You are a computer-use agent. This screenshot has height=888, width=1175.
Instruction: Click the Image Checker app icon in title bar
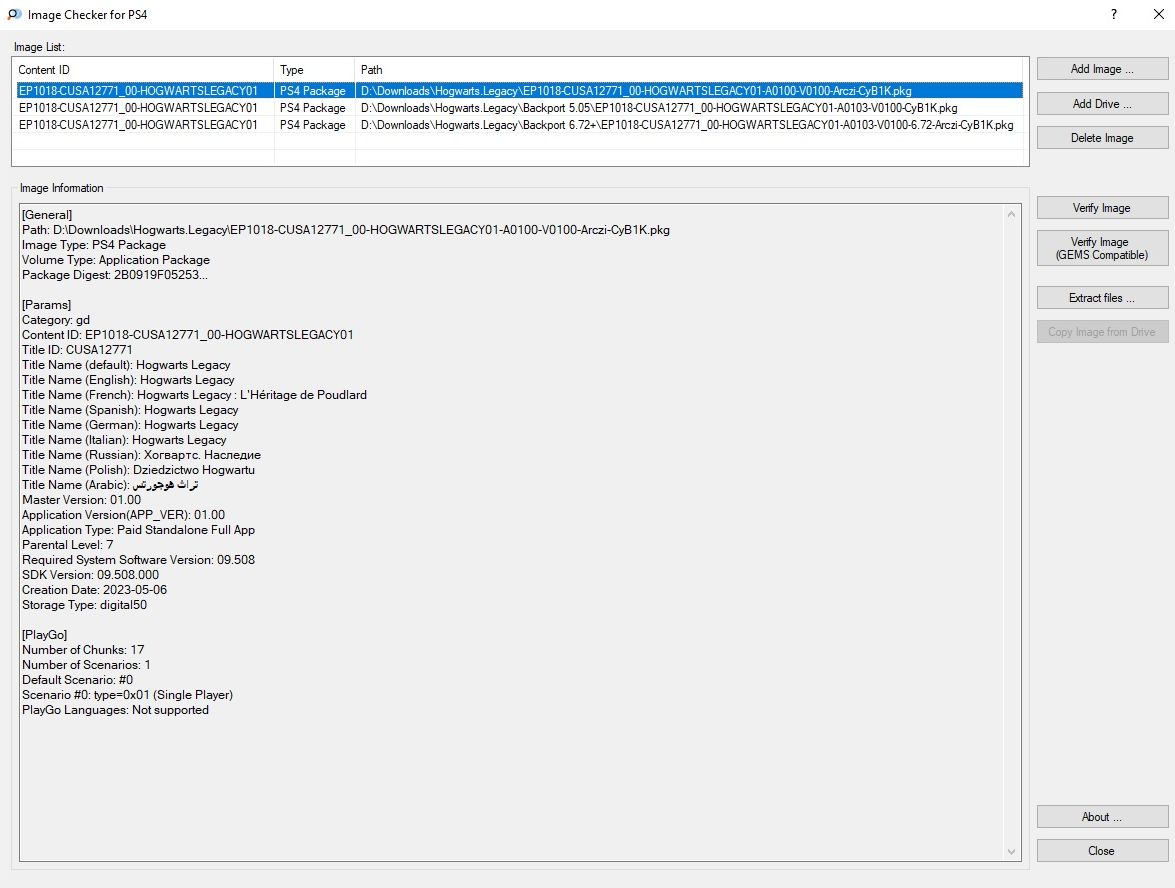(x=14, y=14)
